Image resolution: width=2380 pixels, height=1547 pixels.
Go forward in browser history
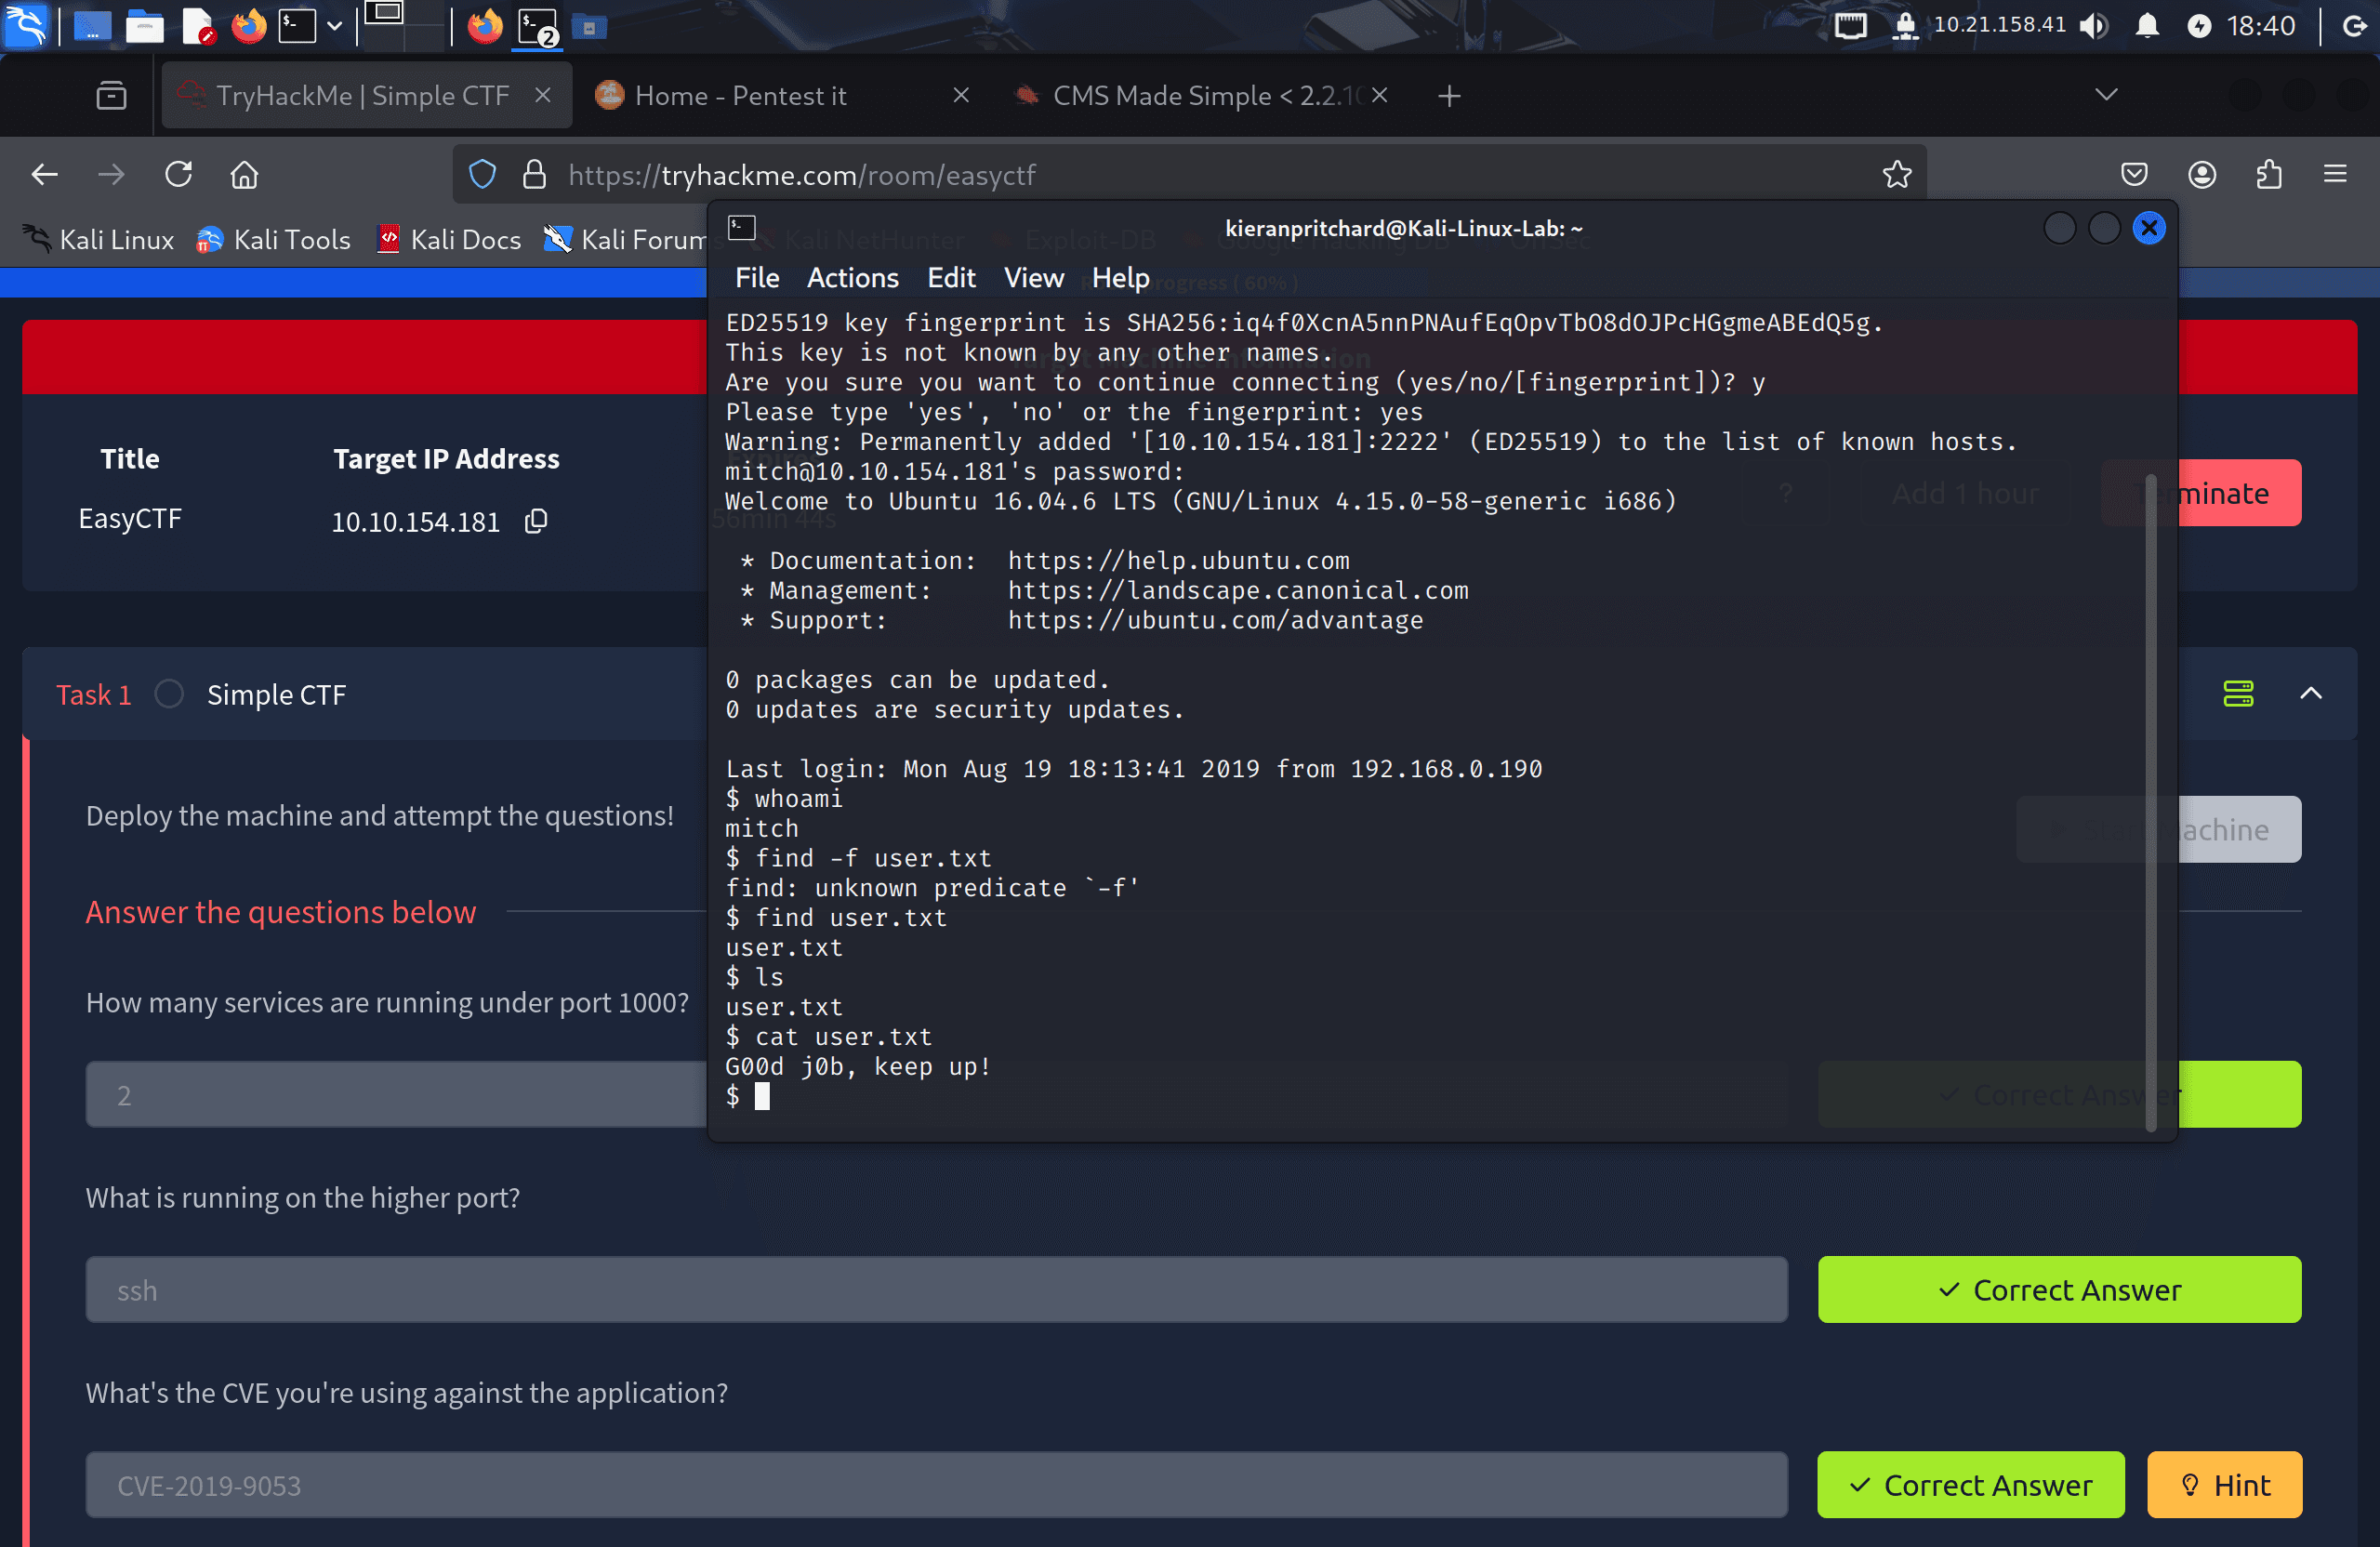click(x=111, y=175)
